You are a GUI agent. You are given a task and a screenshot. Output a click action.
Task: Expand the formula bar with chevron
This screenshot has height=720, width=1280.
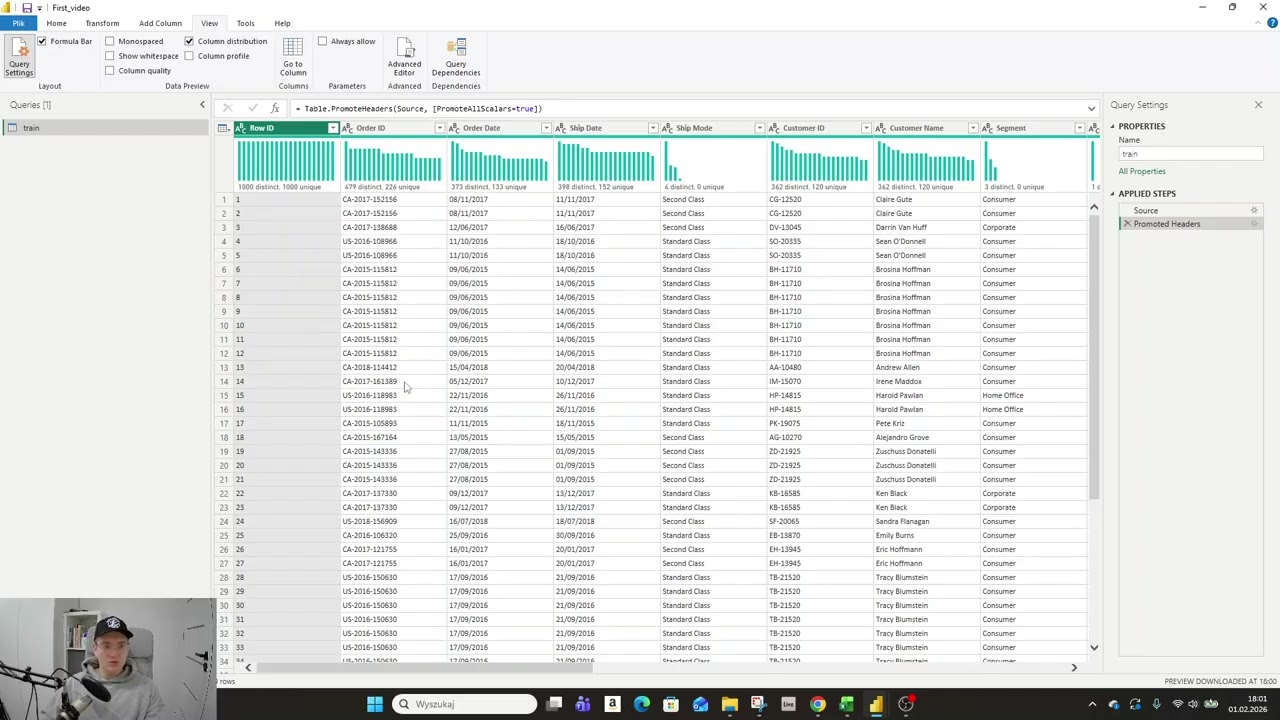1091,108
